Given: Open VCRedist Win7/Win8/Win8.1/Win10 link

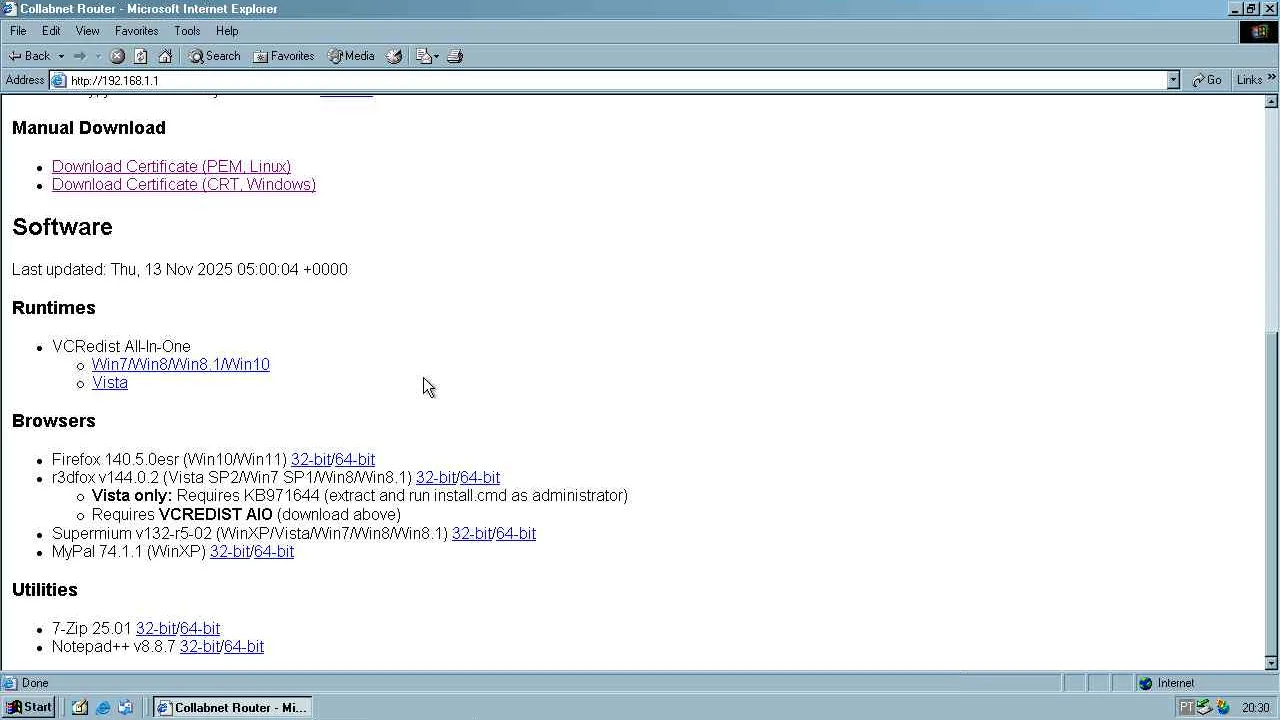Looking at the screenshot, I should click(x=181, y=365).
